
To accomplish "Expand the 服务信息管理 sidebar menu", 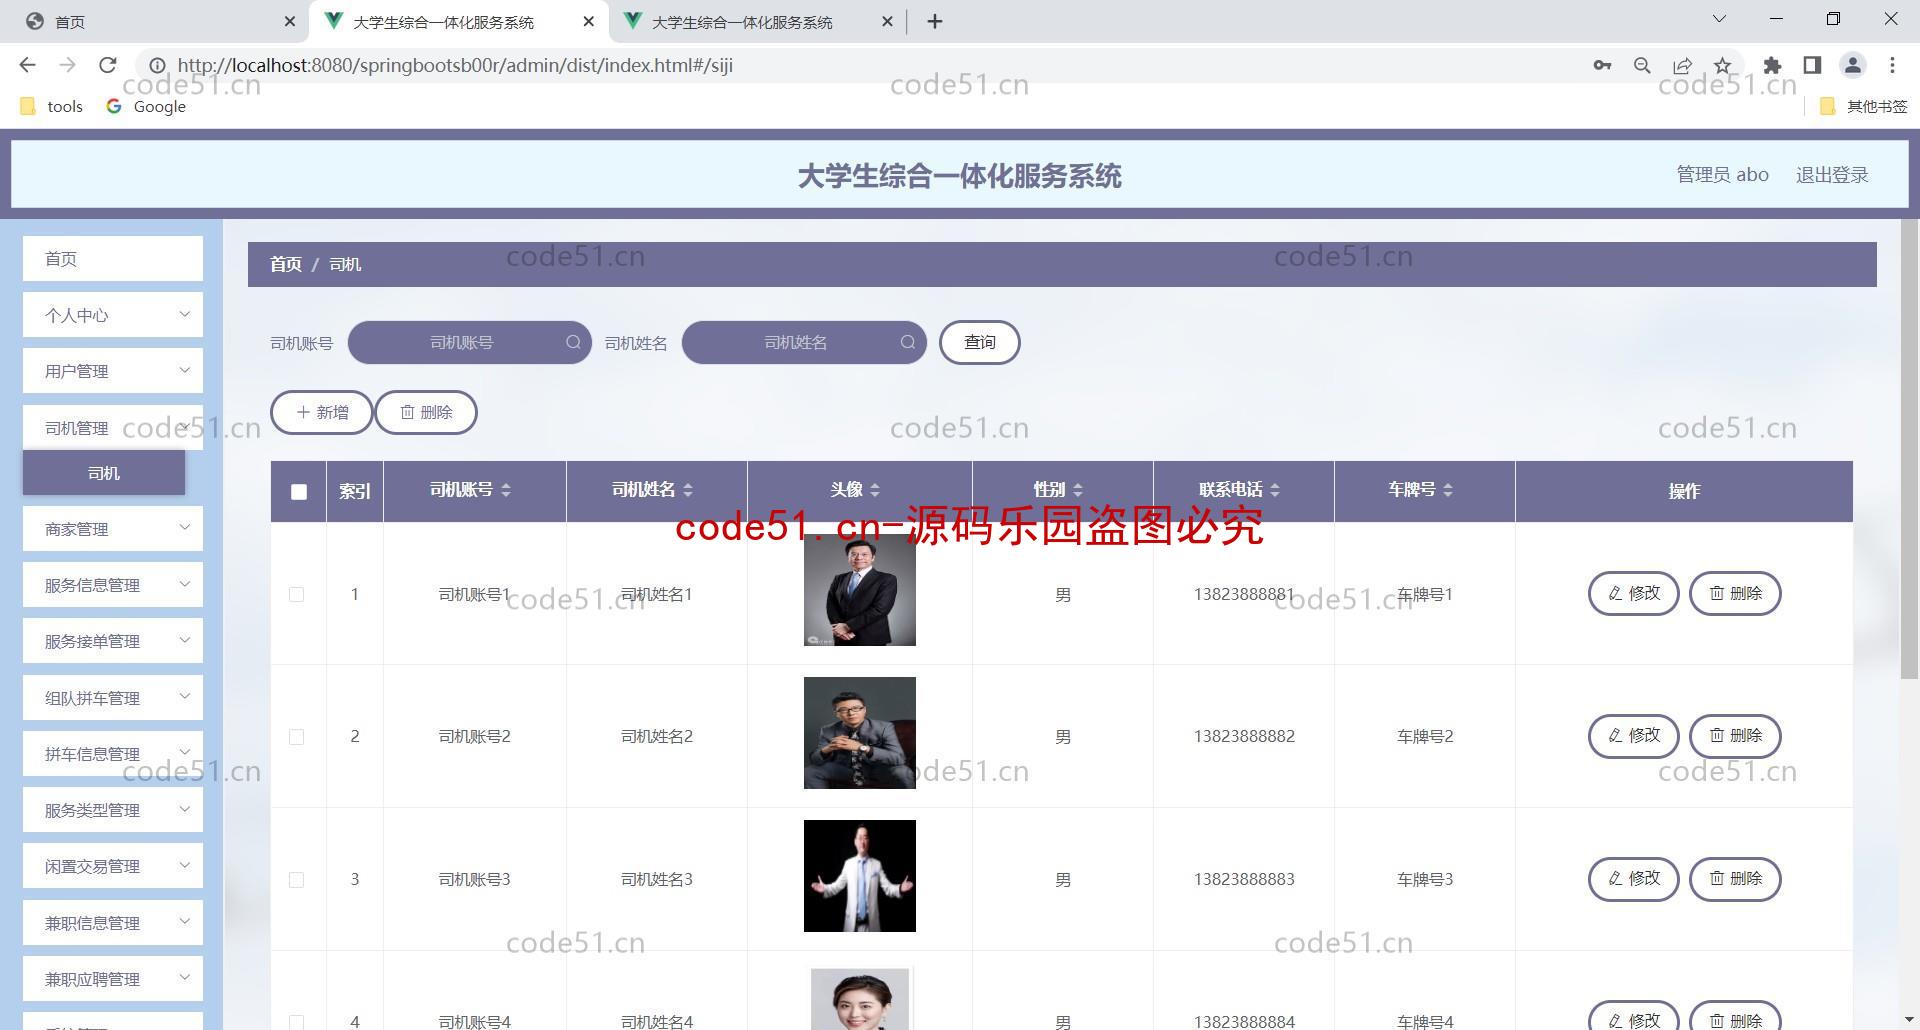I will click(x=113, y=585).
